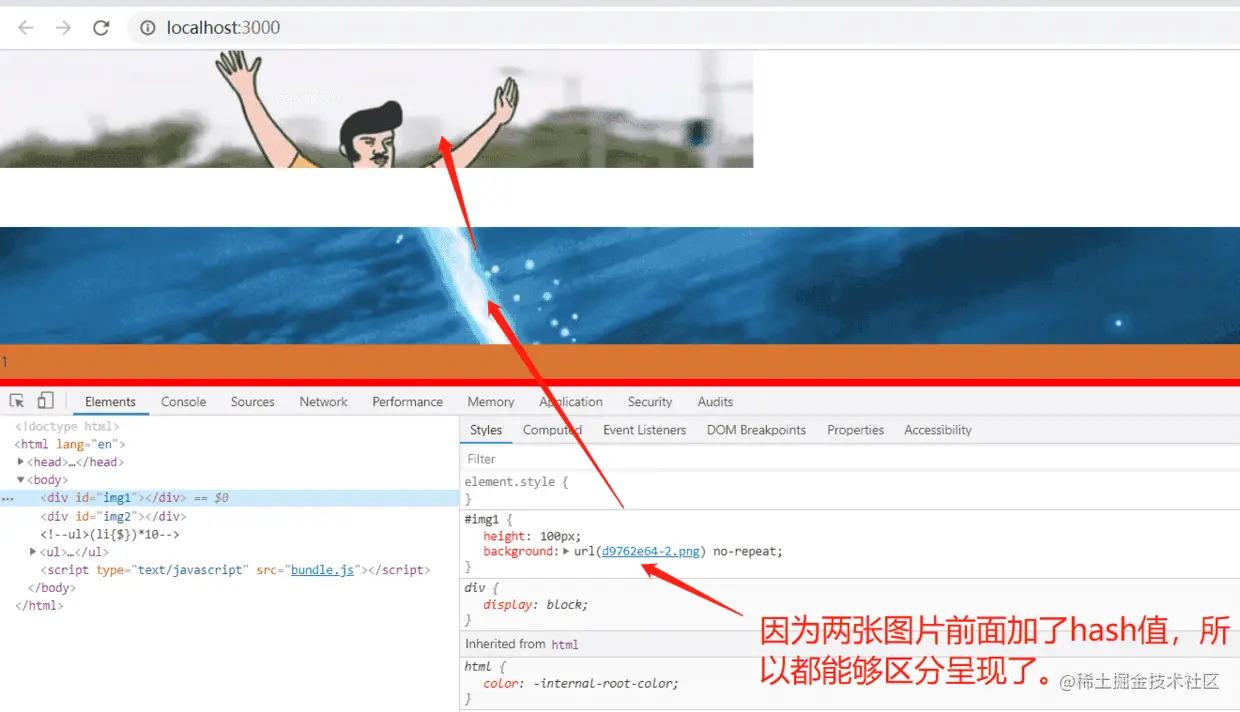Click the blue ocean background image
1240x712 pixels.
[x=620, y=286]
